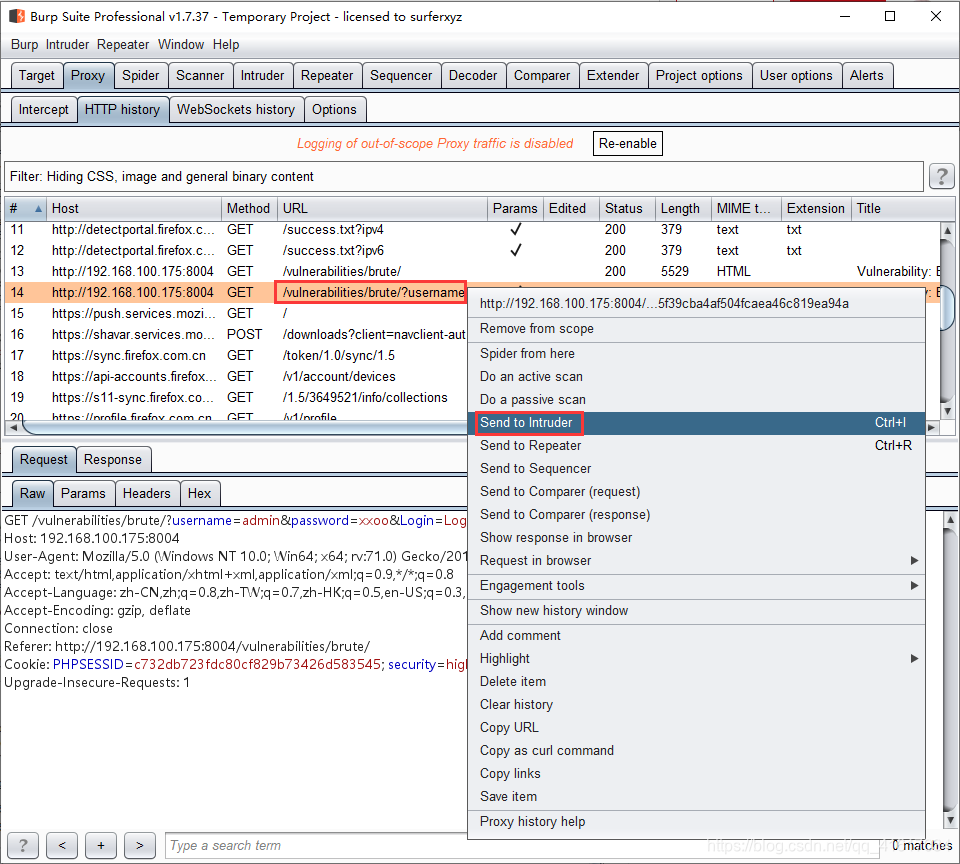Switch to the Extender tab
960x864 pixels.
point(613,75)
